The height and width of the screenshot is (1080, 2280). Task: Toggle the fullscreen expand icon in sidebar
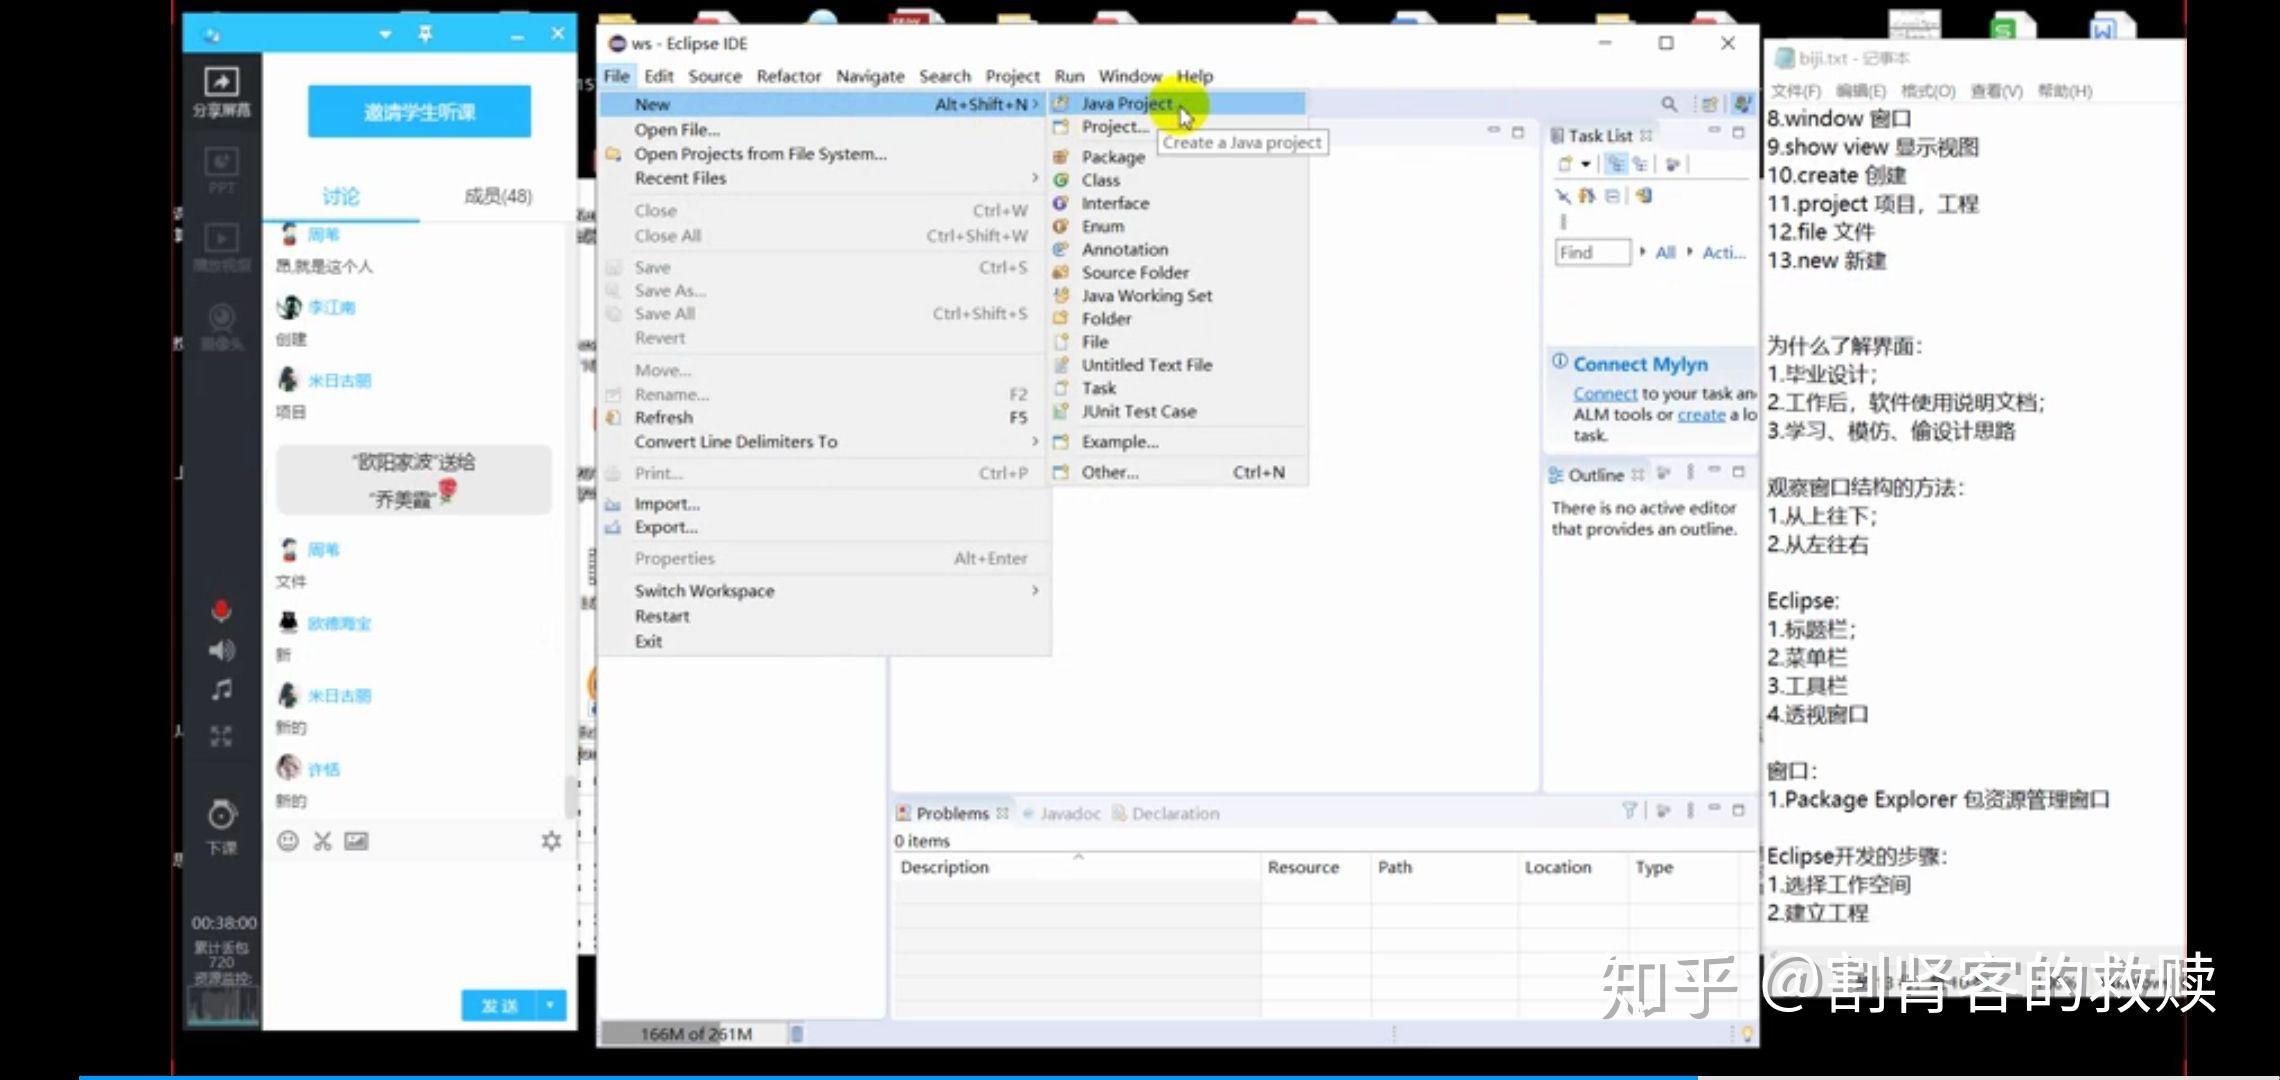tap(221, 737)
